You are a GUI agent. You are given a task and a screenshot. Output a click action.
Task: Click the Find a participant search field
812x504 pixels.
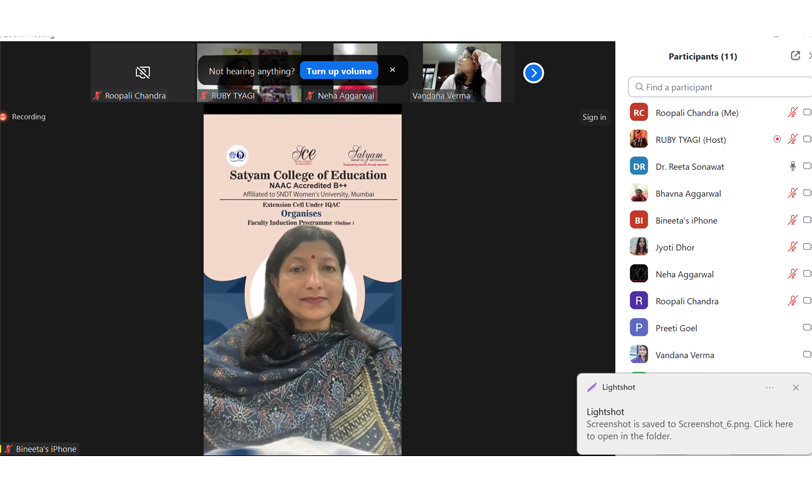click(x=720, y=87)
